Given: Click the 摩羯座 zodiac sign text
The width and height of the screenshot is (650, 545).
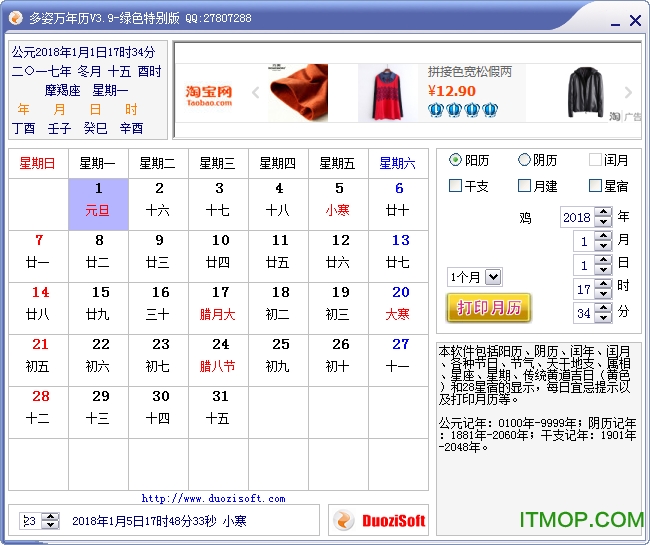Looking at the screenshot, I should click(63, 90).
